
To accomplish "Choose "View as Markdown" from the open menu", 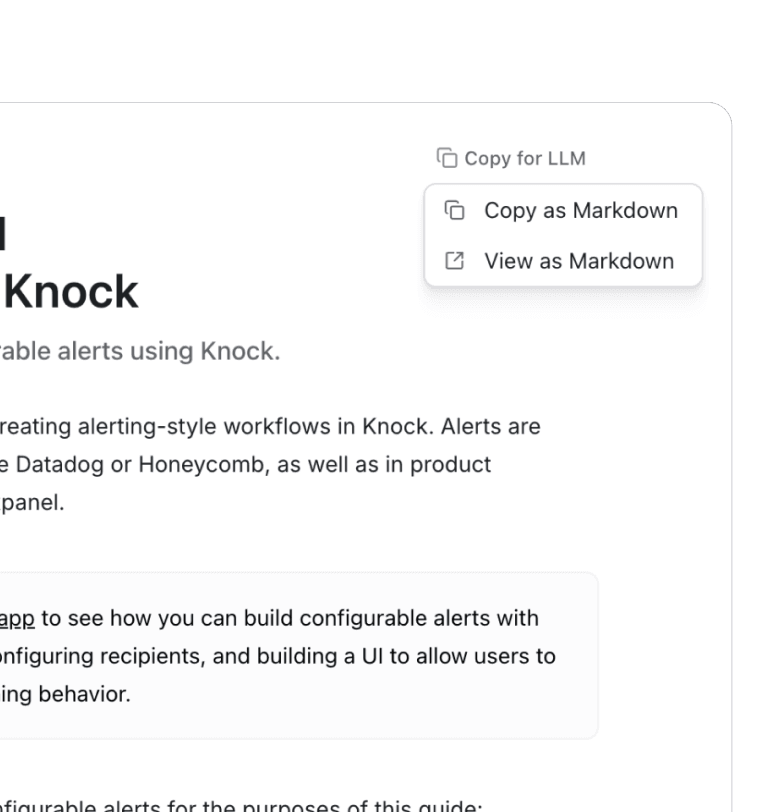I will (x=580, y=261).
